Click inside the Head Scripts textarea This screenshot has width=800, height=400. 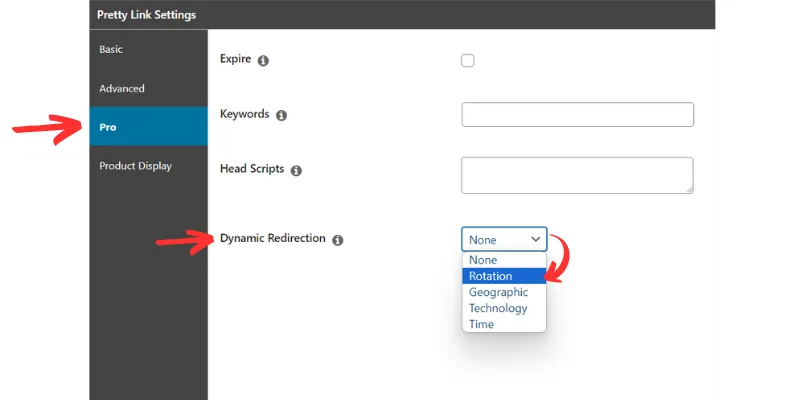(x=577, y=174)
